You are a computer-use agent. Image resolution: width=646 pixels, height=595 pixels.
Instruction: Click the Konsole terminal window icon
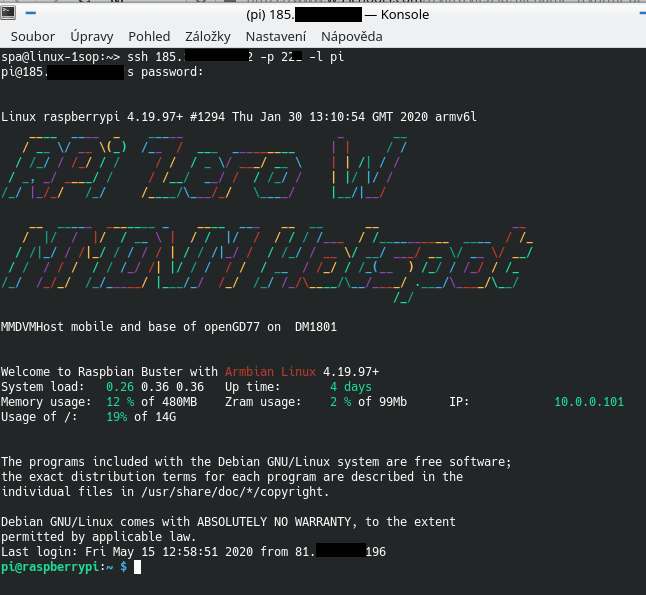(x=8, y=13)
